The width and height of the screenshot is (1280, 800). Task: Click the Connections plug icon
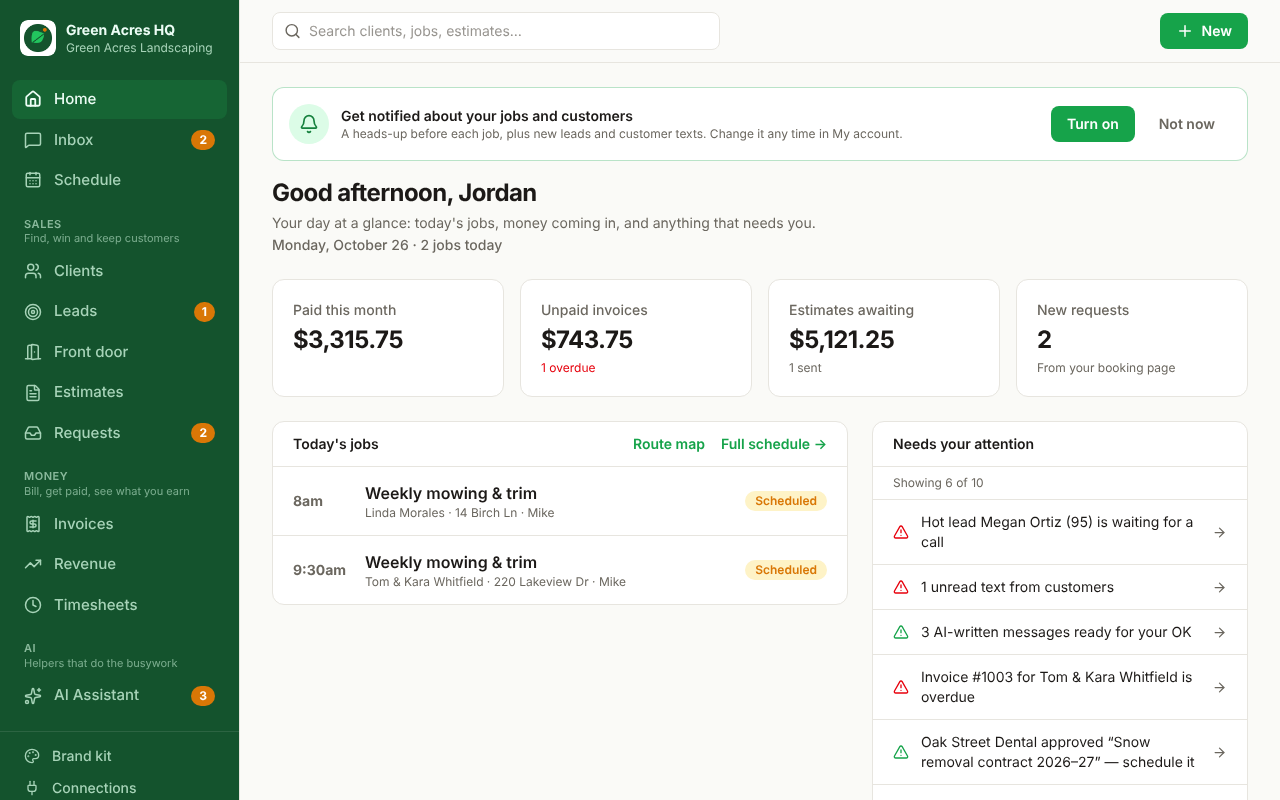32,788
